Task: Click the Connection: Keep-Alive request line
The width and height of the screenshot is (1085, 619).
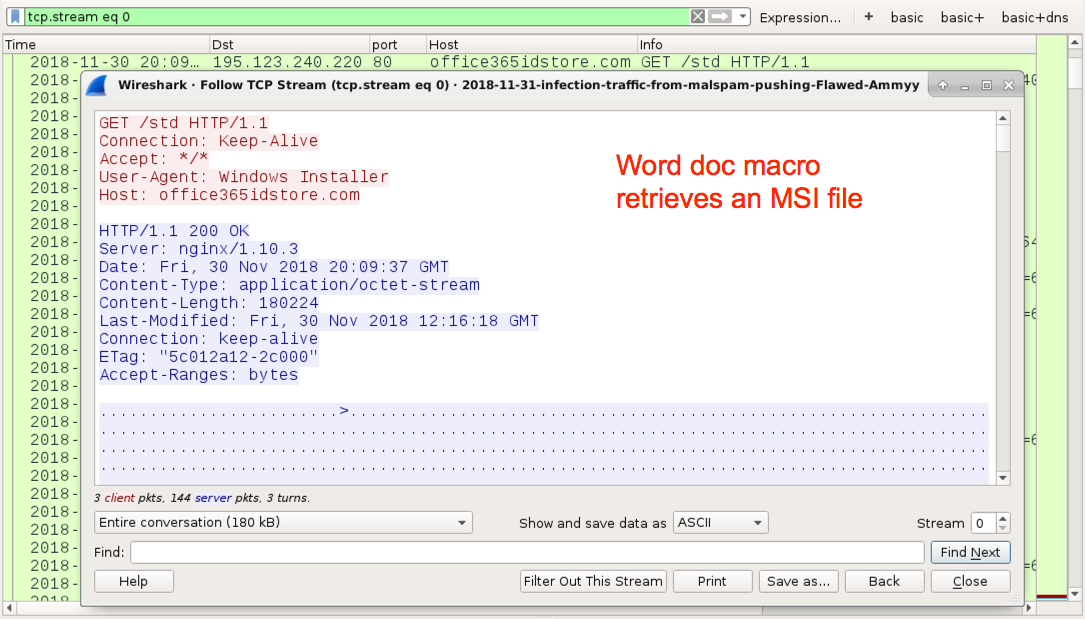Action: tap(208, 141)
